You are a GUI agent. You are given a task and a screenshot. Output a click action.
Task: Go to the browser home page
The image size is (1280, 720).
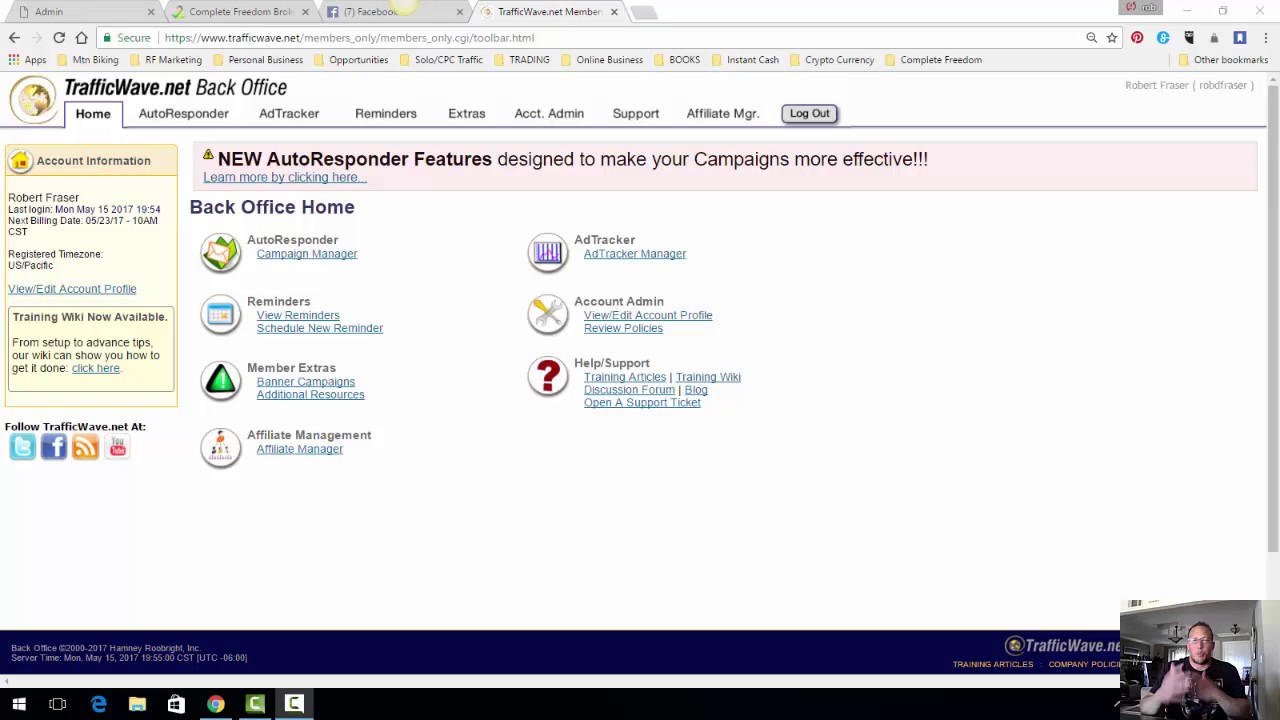(x=81, y=38)
